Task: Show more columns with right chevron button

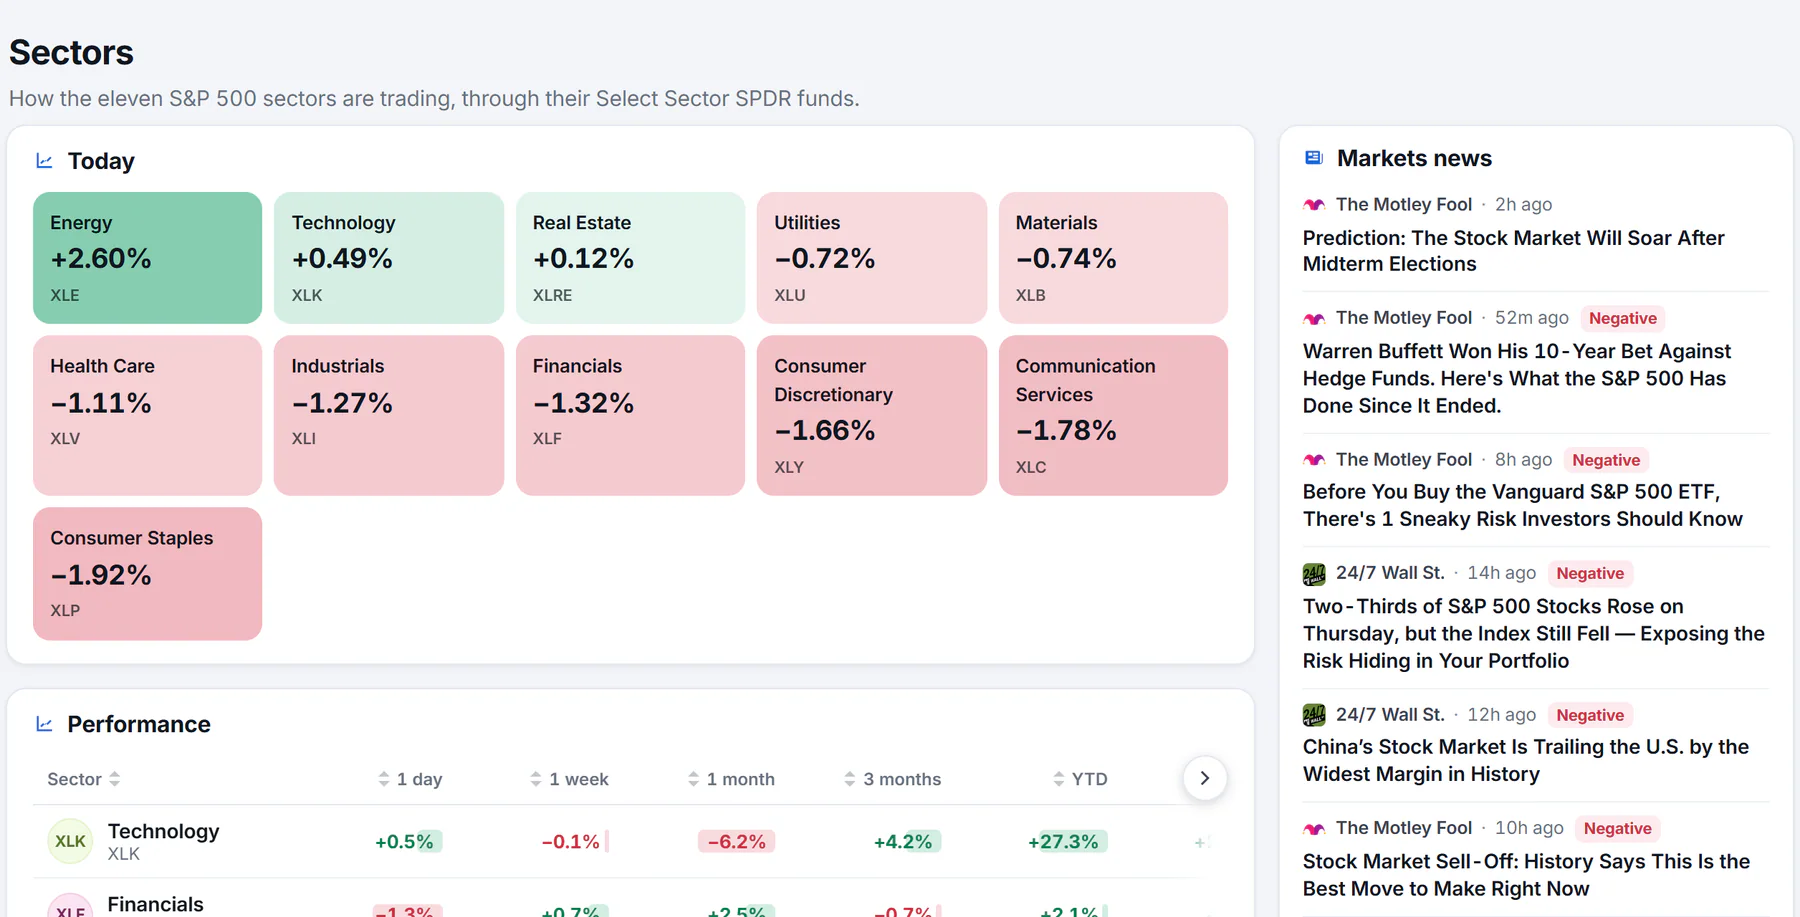Action: (1205, 778)
